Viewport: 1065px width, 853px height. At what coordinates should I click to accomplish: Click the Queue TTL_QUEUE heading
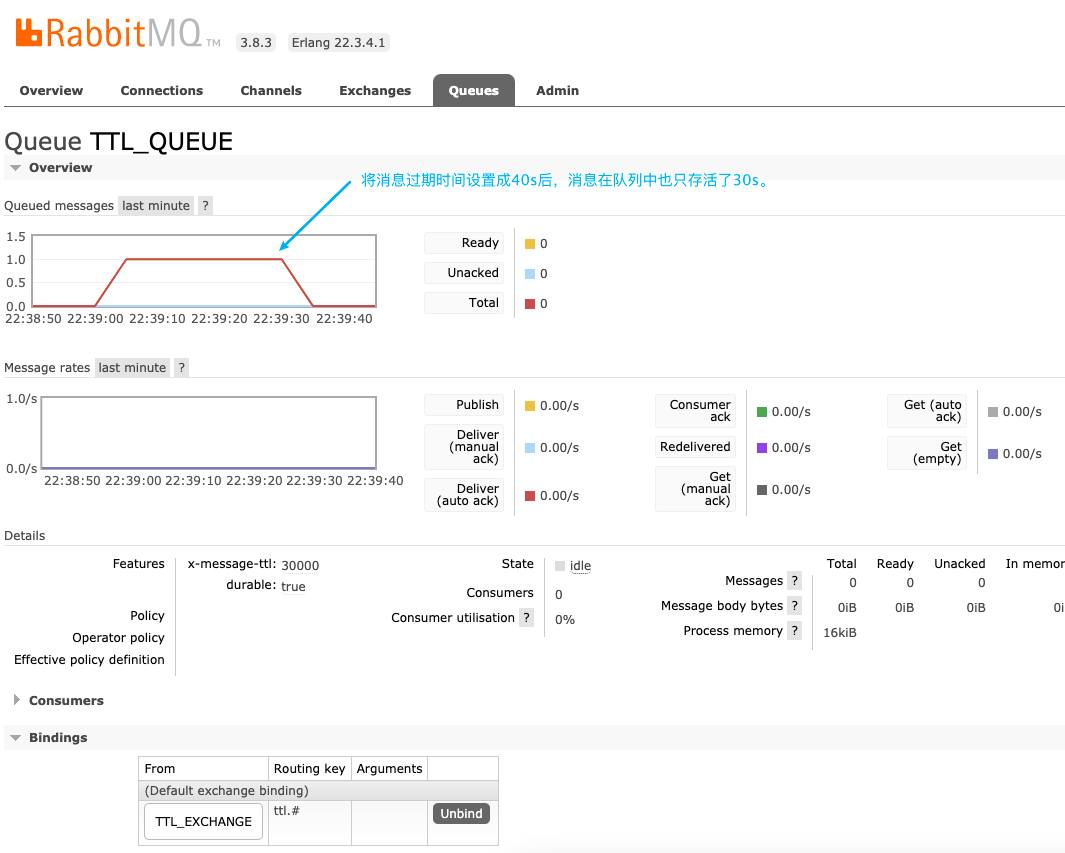pyautogui.click(x=119, y=141)
